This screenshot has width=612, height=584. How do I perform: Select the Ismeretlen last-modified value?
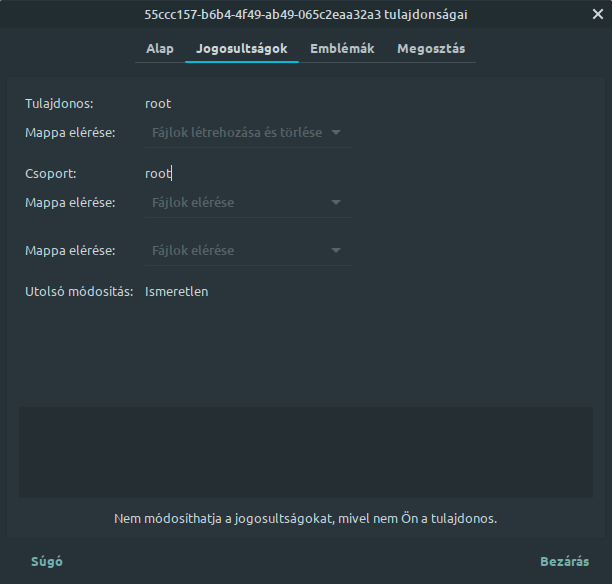tap(176, 292)
